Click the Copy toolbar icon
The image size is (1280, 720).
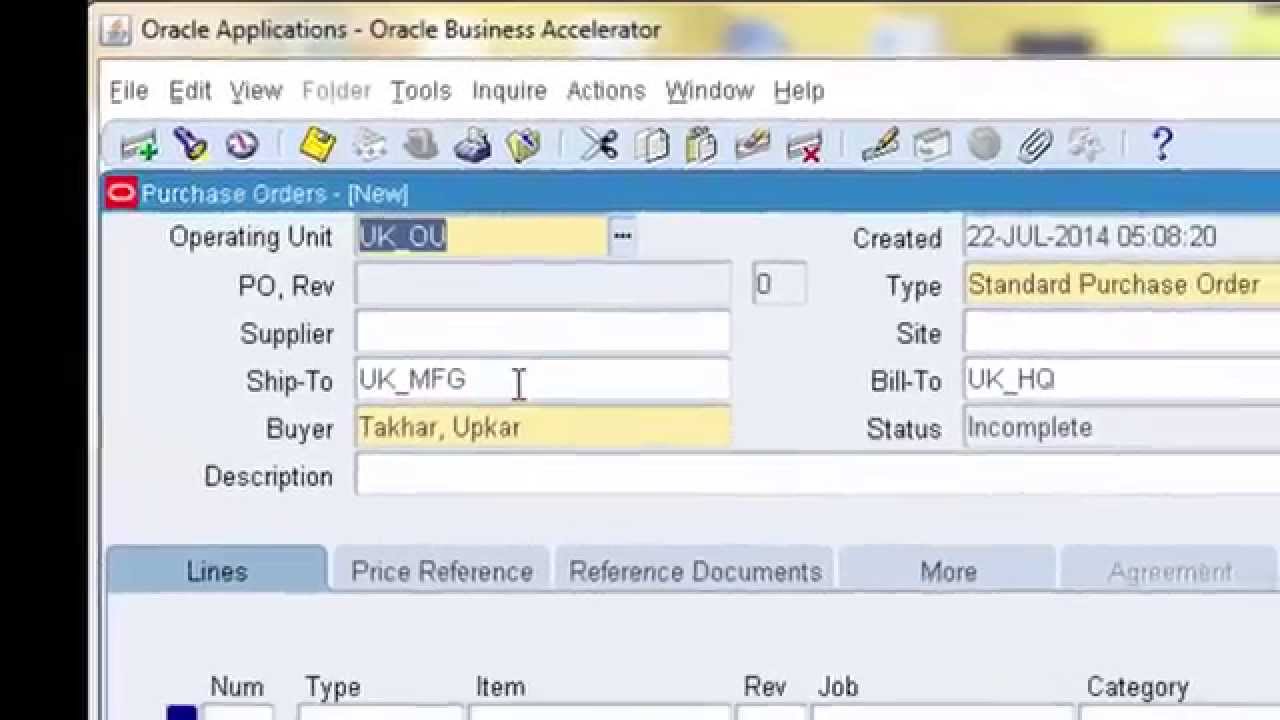pos(651,146)
